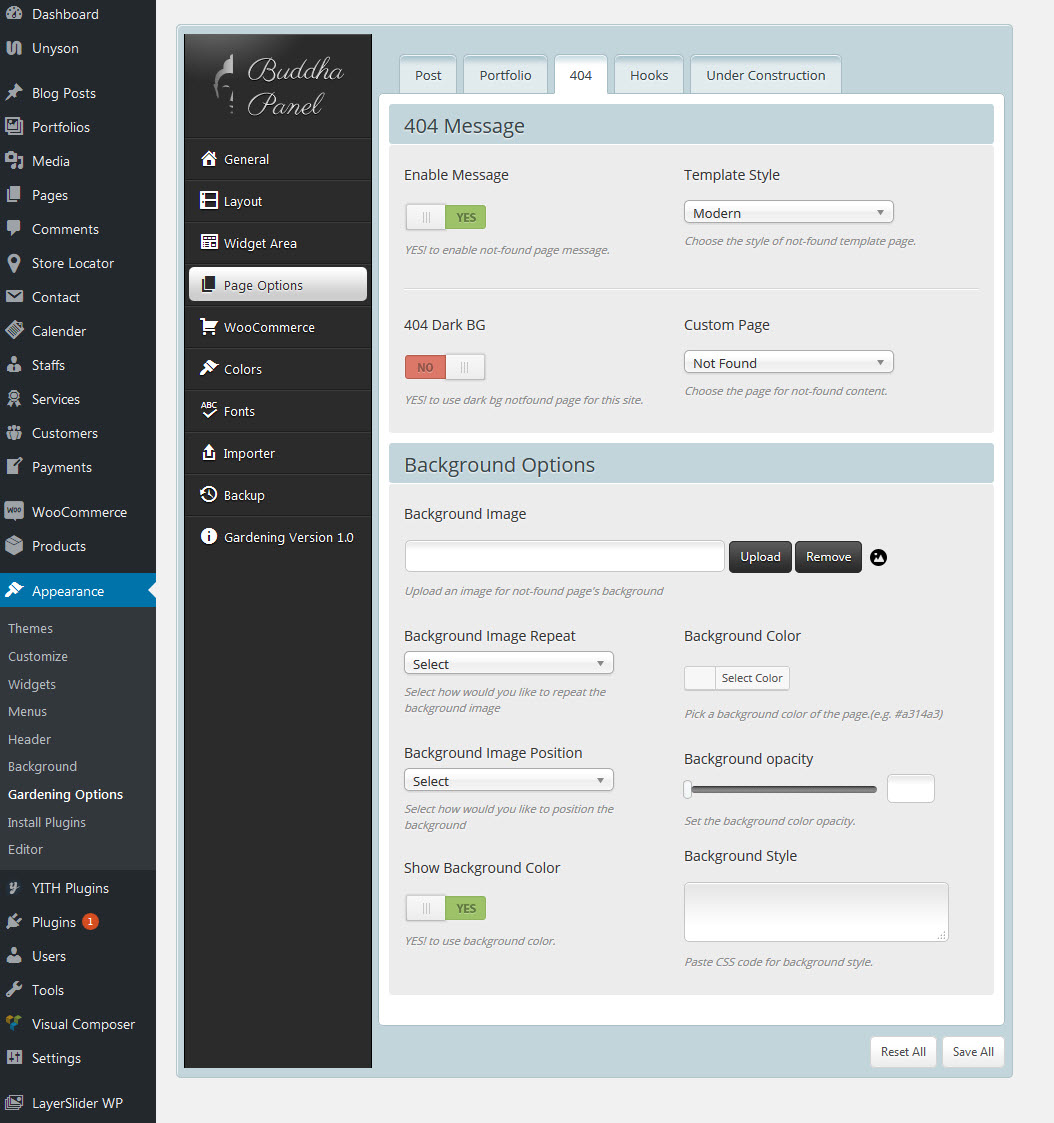The height and width of the screenshot is (1123, 1054).
Task: Toggle the Show Background Color switch
Action: pos(445,908)
